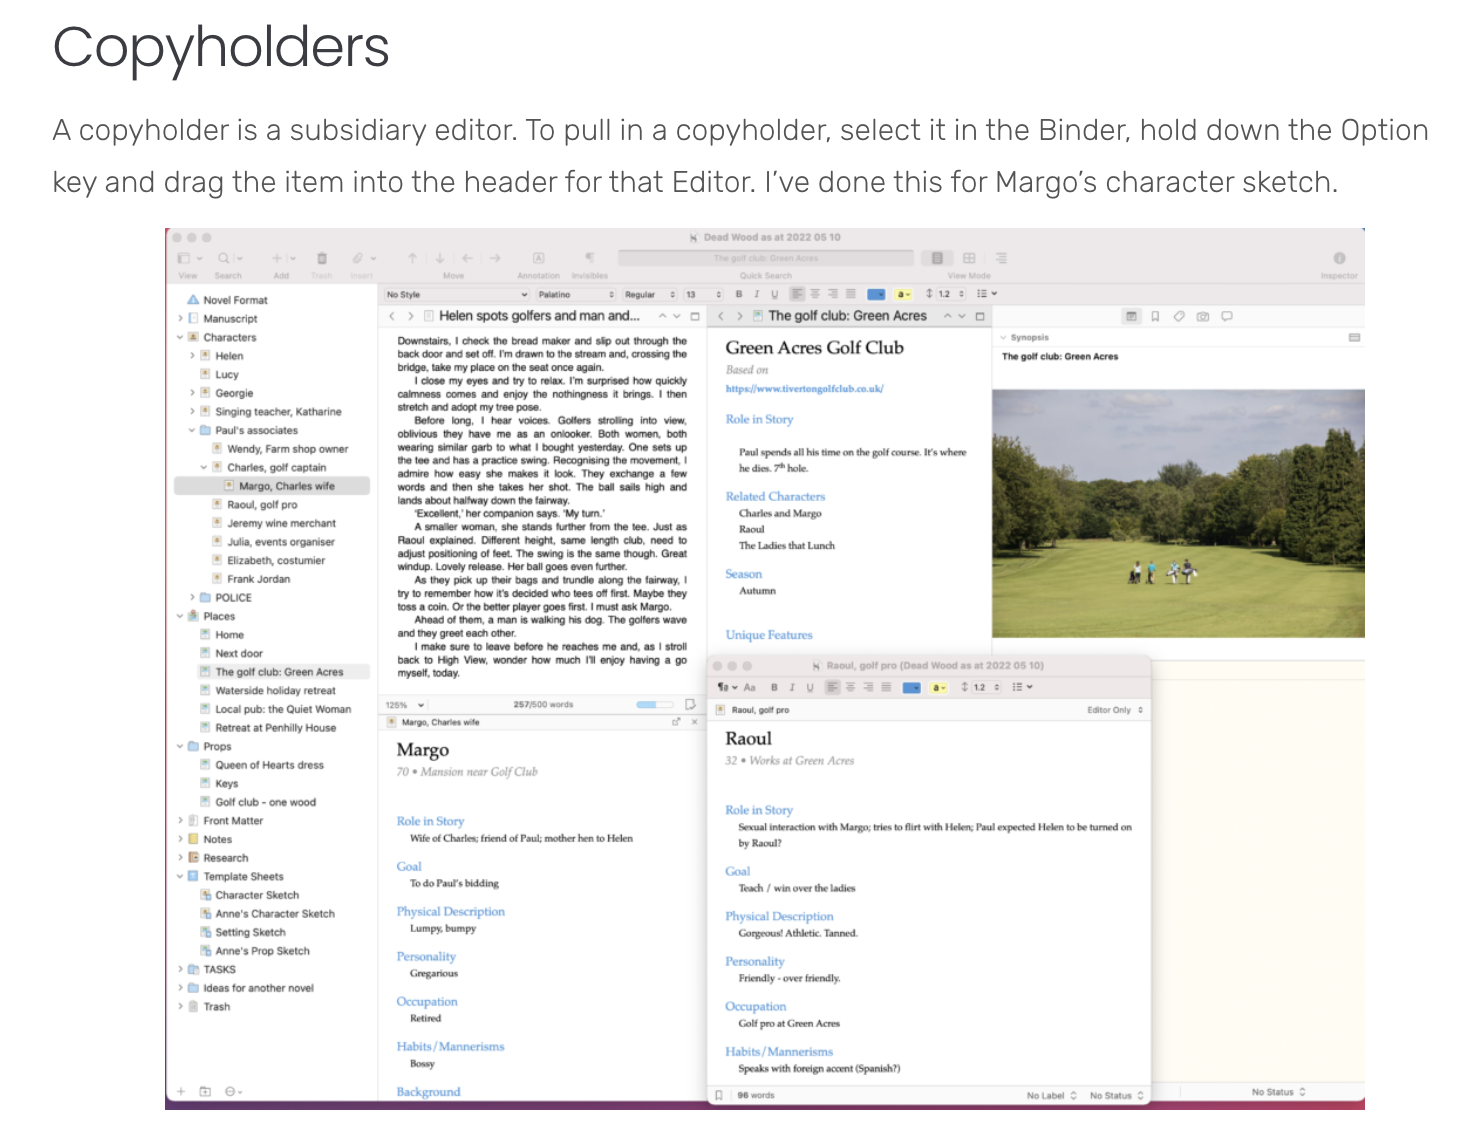Screen dimensions: 1470x1134
Task: Switch to Outliner view mode icon
Action: tap(1001, 258)
